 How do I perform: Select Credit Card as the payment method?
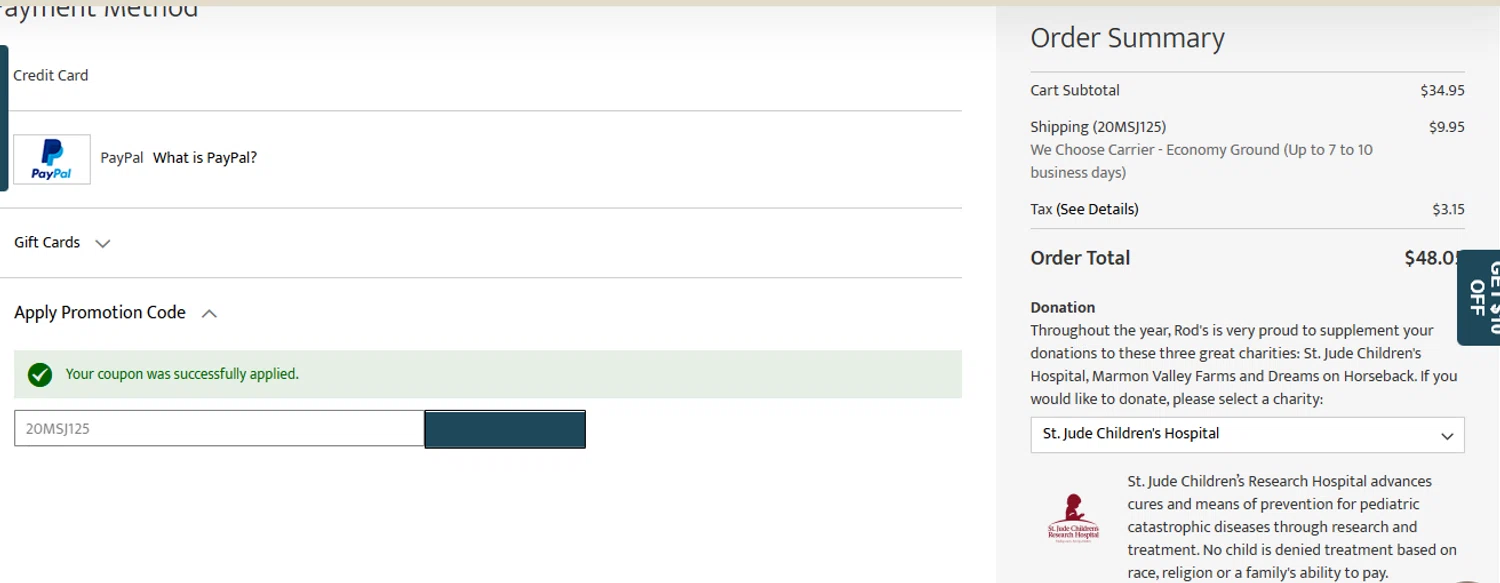pos(51,75)
